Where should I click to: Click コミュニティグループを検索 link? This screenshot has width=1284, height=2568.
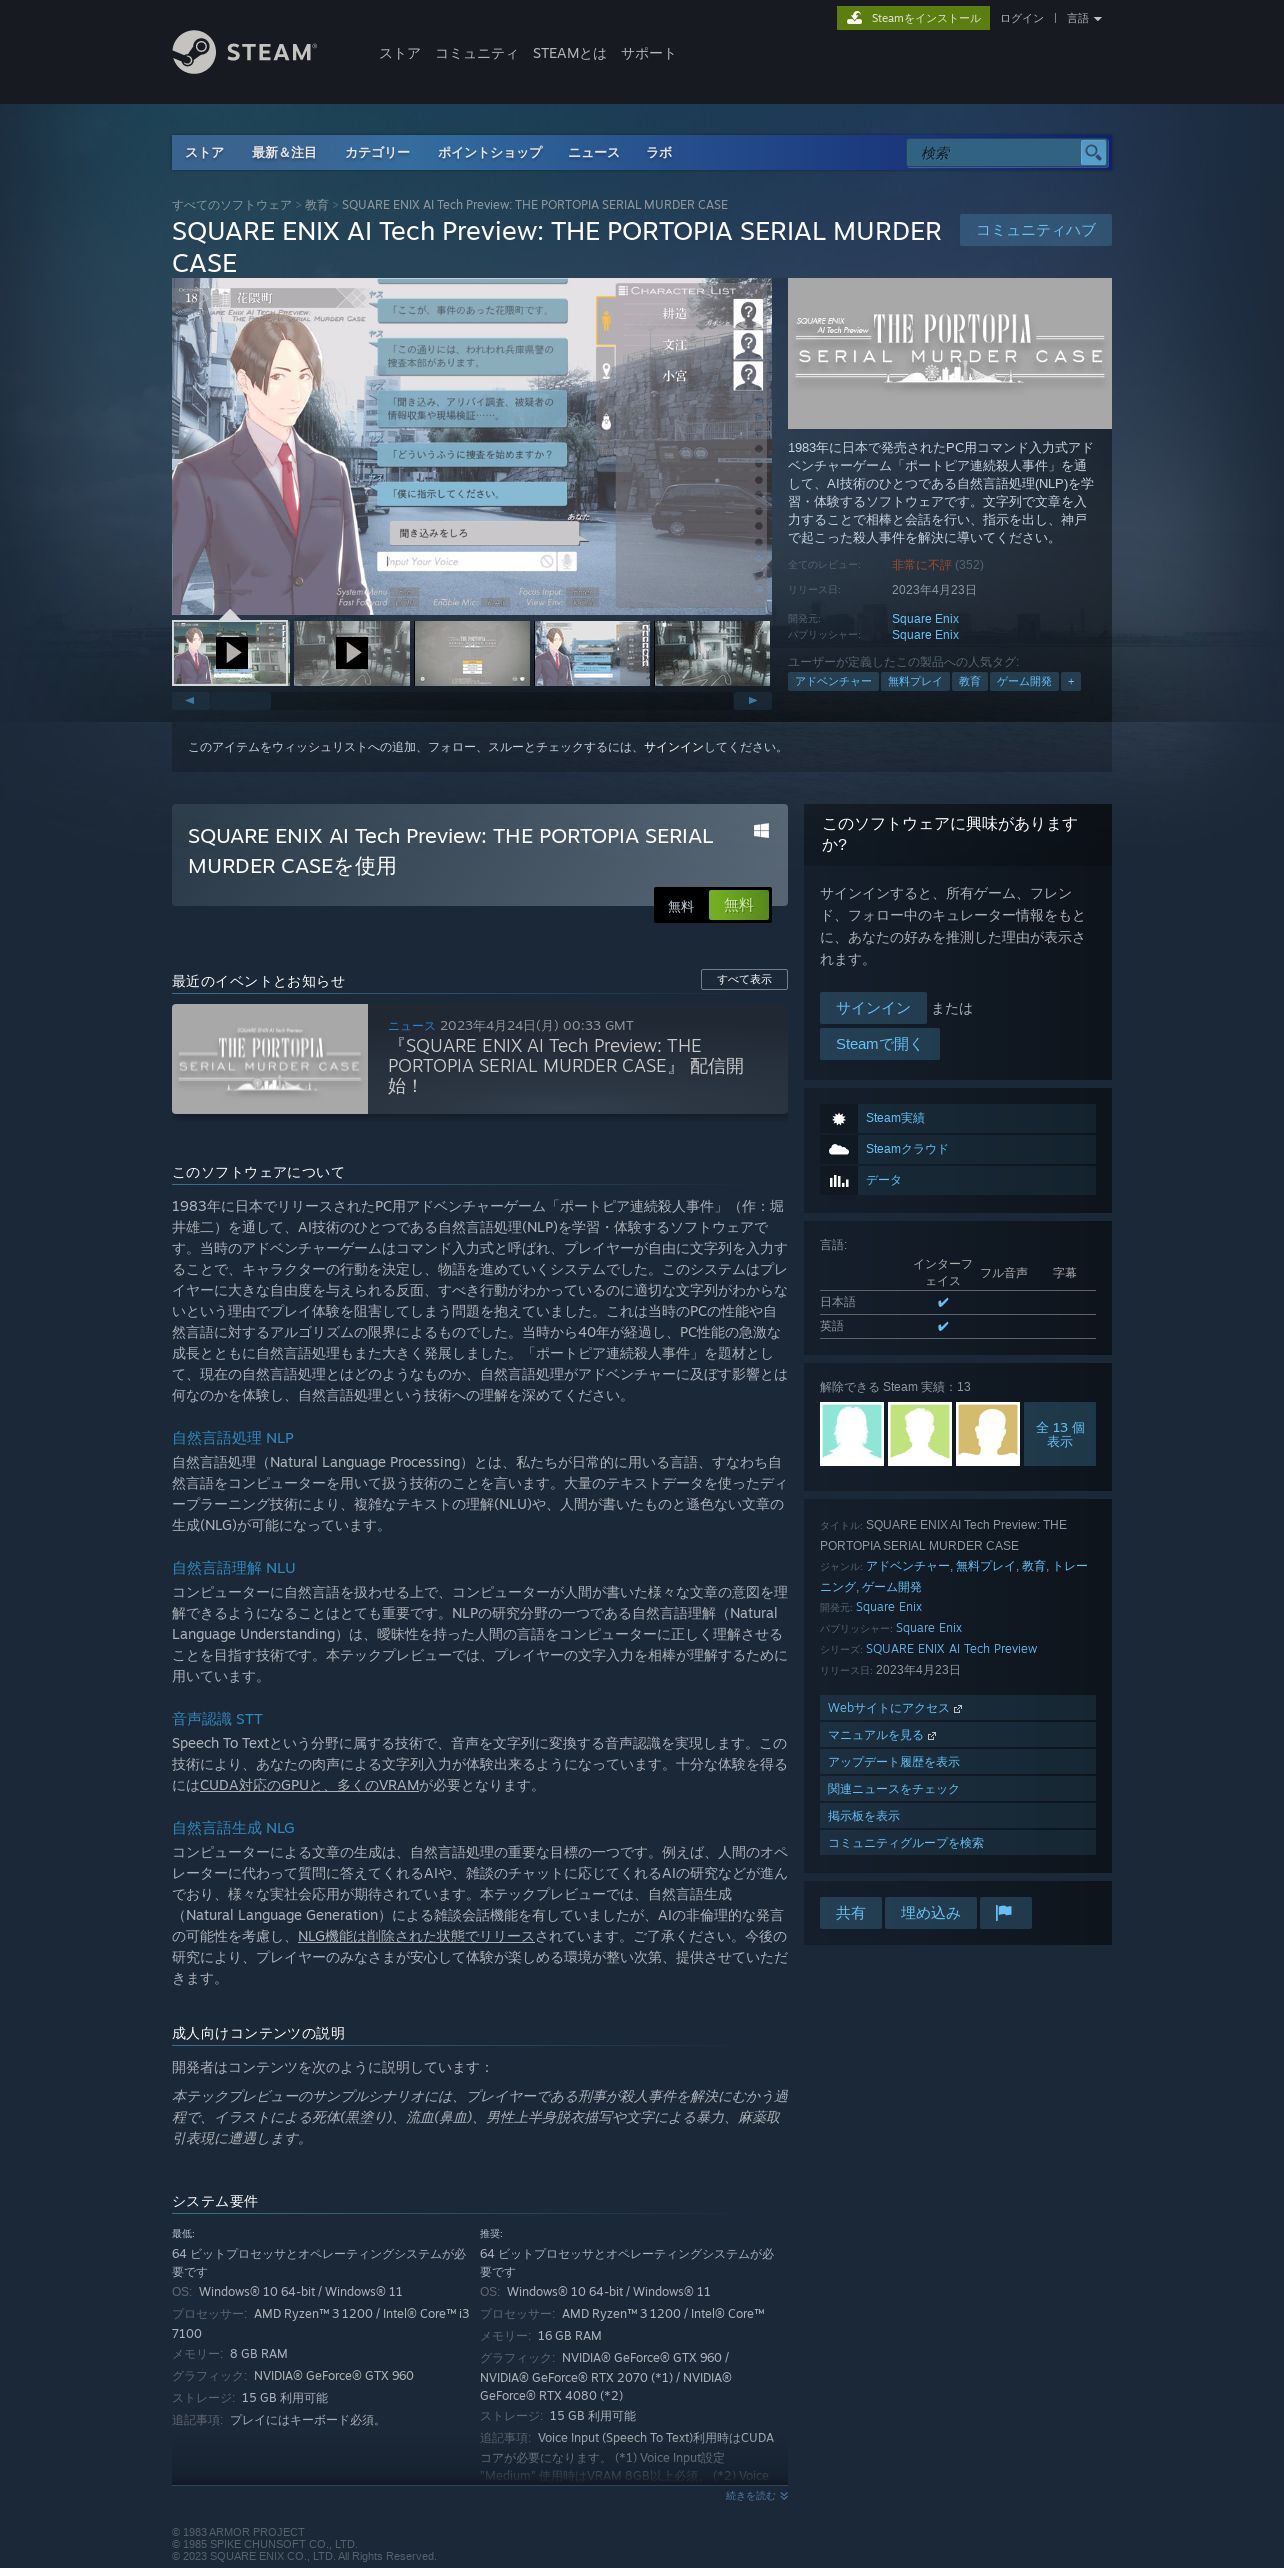click(x=957, y=1843)
